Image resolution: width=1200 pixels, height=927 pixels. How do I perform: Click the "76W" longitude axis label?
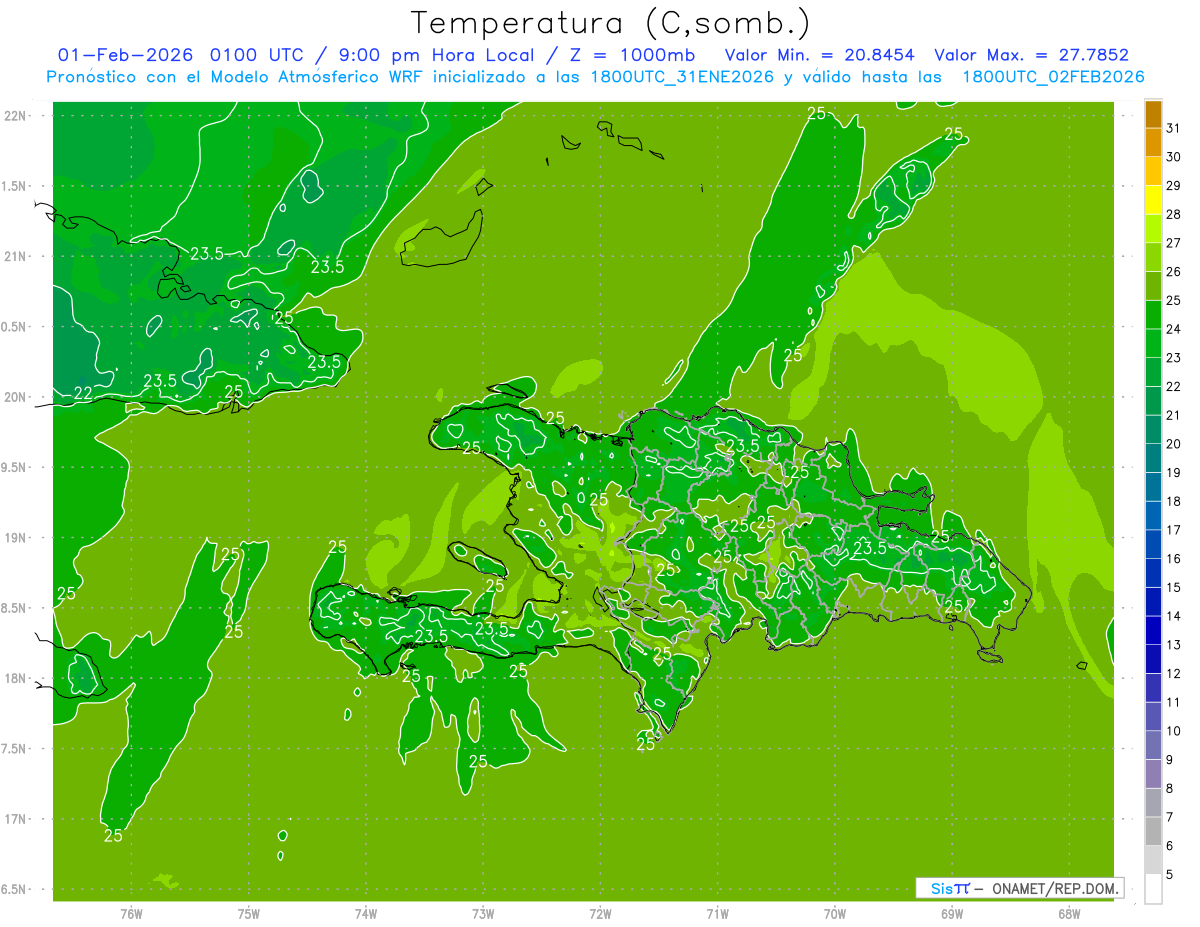coord(131,914)
